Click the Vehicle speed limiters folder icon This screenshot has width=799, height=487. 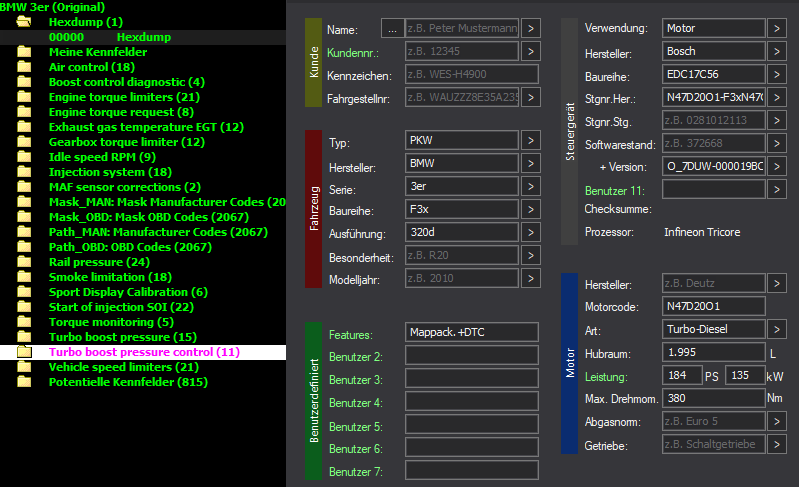click(24, 367)
